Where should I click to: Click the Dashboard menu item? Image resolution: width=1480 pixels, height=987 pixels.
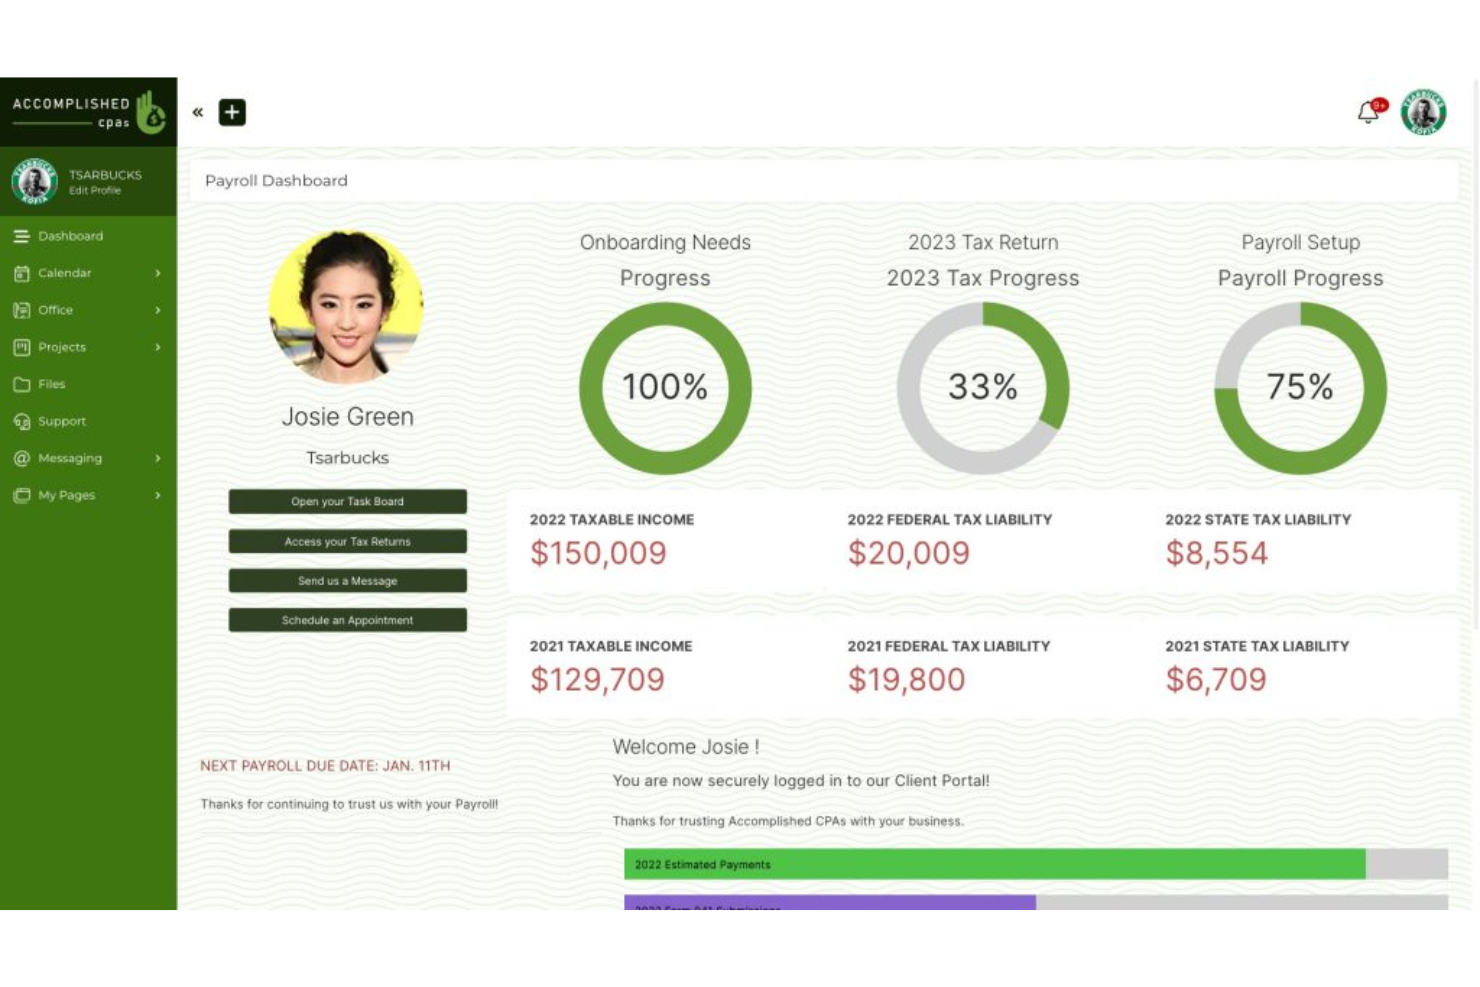(x=70, y=236)
